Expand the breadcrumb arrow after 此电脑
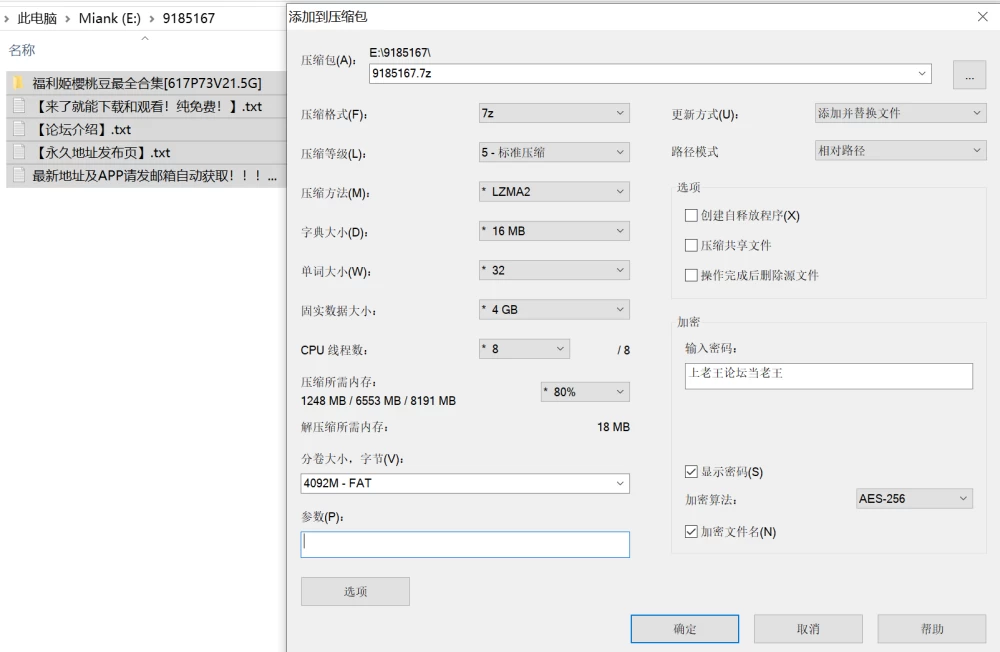The height and width of the screenshot is (652, 1000). pyautogui.click(x=68, y=19)
